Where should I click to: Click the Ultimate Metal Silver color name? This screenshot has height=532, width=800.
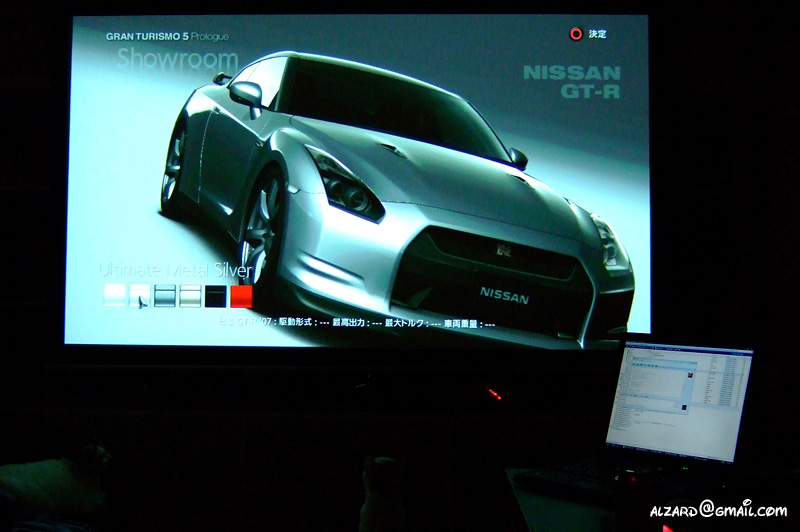coord(176,270)
